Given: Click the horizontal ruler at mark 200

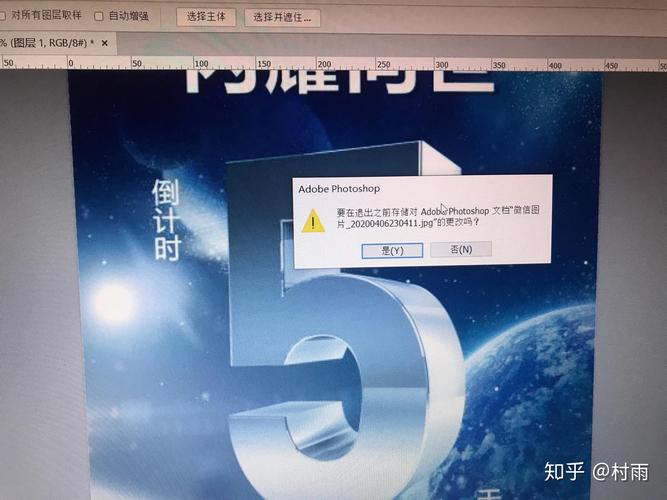Looking at the screenshot, I should tap(324, 64).
